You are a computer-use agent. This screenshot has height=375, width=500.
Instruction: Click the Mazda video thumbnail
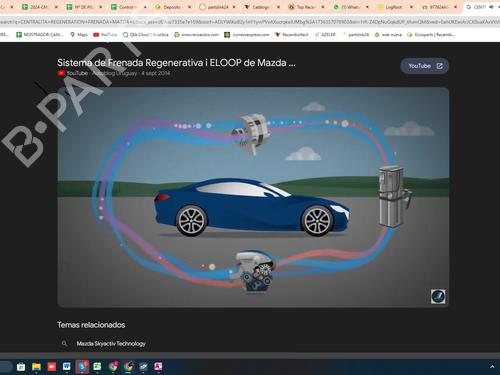pos(253,197)
